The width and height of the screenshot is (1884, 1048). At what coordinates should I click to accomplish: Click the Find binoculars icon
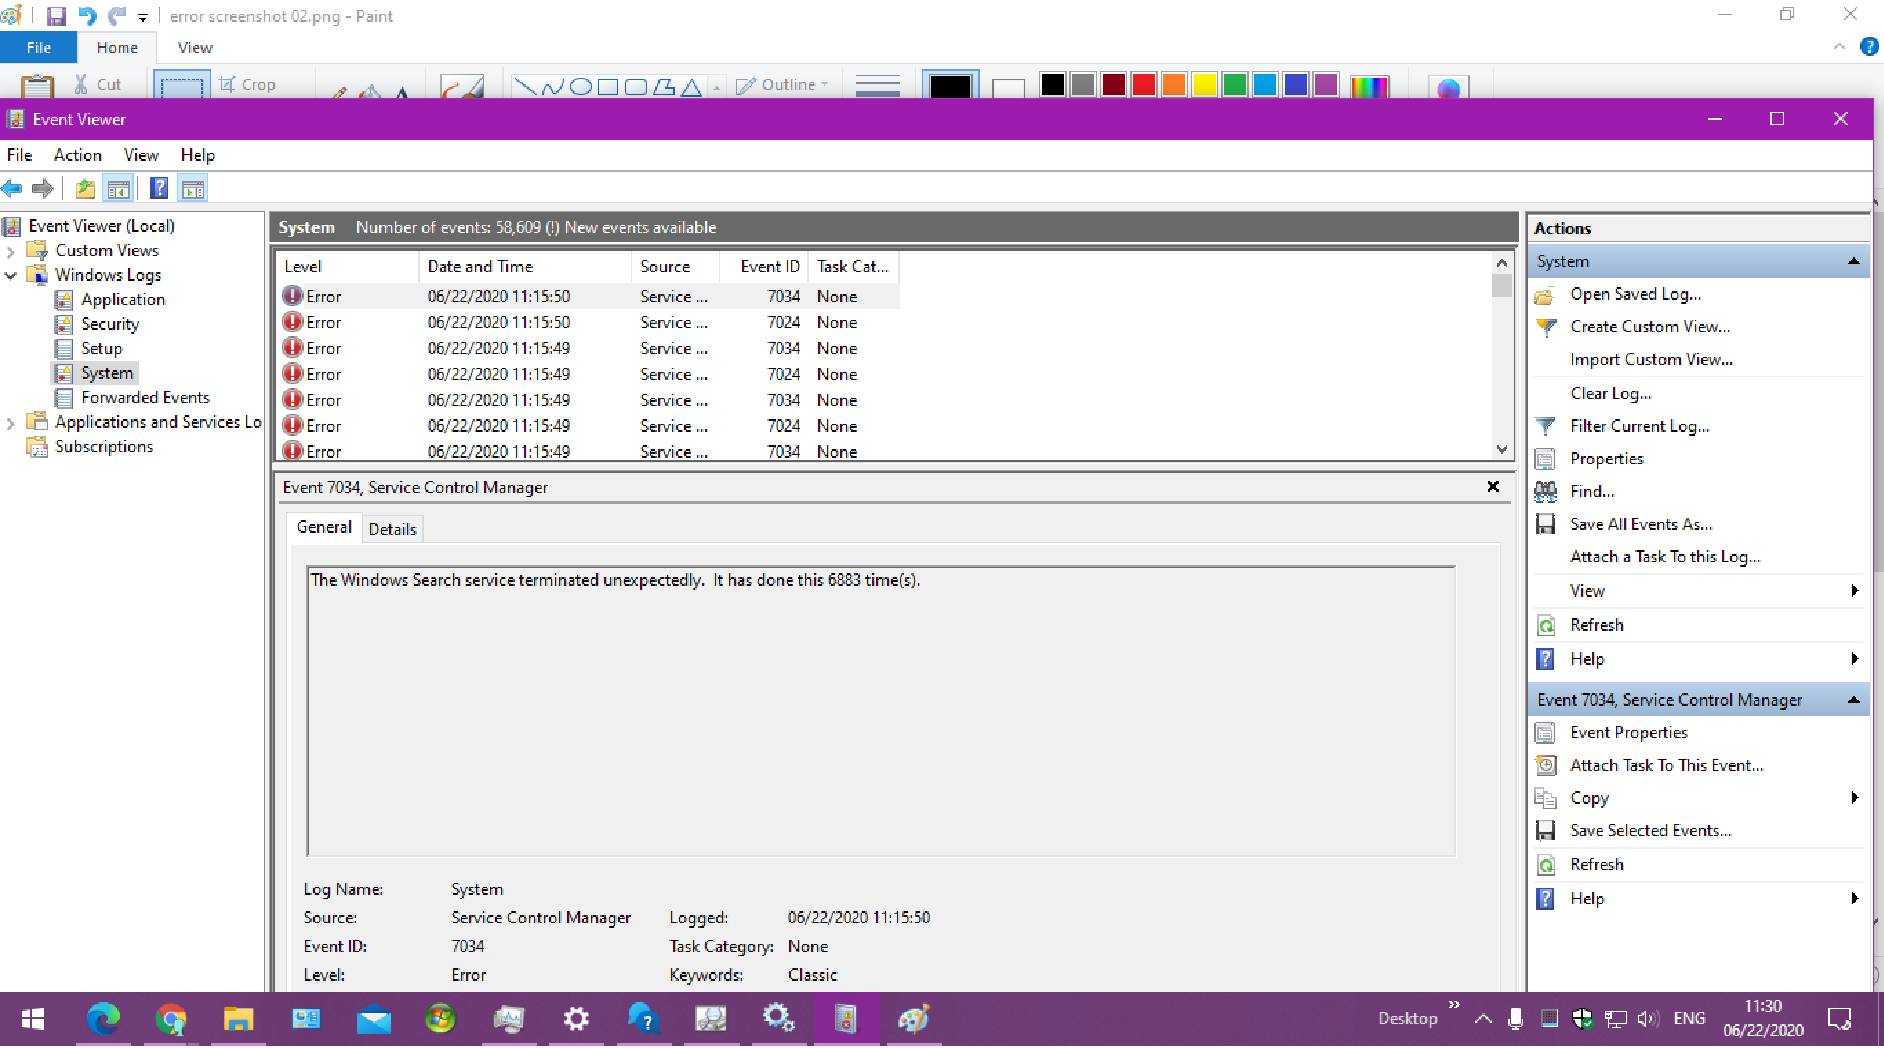point(1546,491)
